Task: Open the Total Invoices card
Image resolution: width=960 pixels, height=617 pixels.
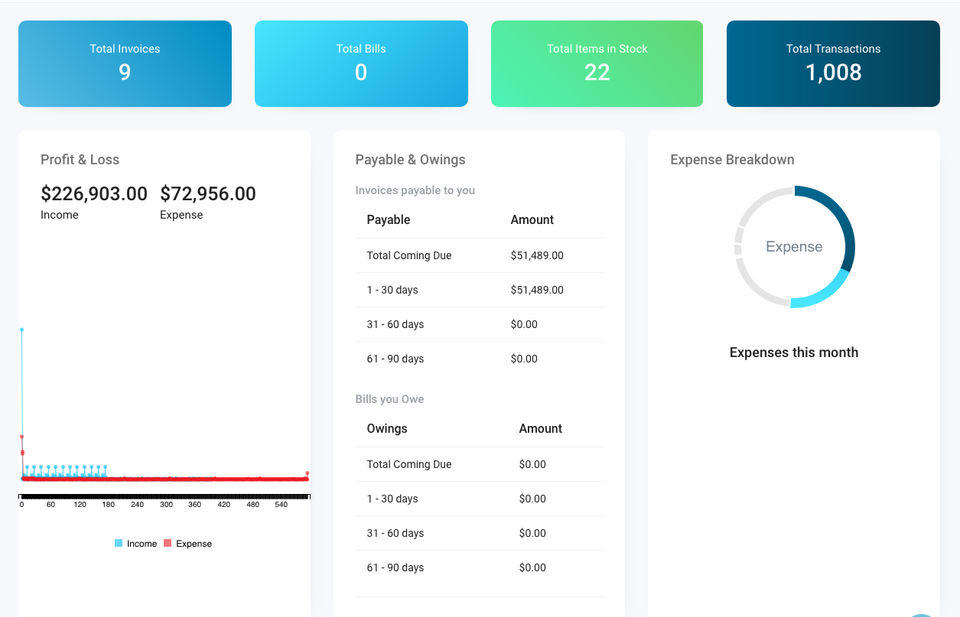Action: click(125, 64)
